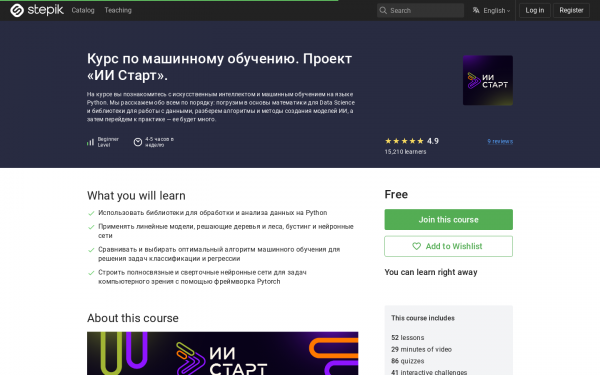Click the ИИ Старт banner image
The image size is (600, 375).
click(222, 353)
